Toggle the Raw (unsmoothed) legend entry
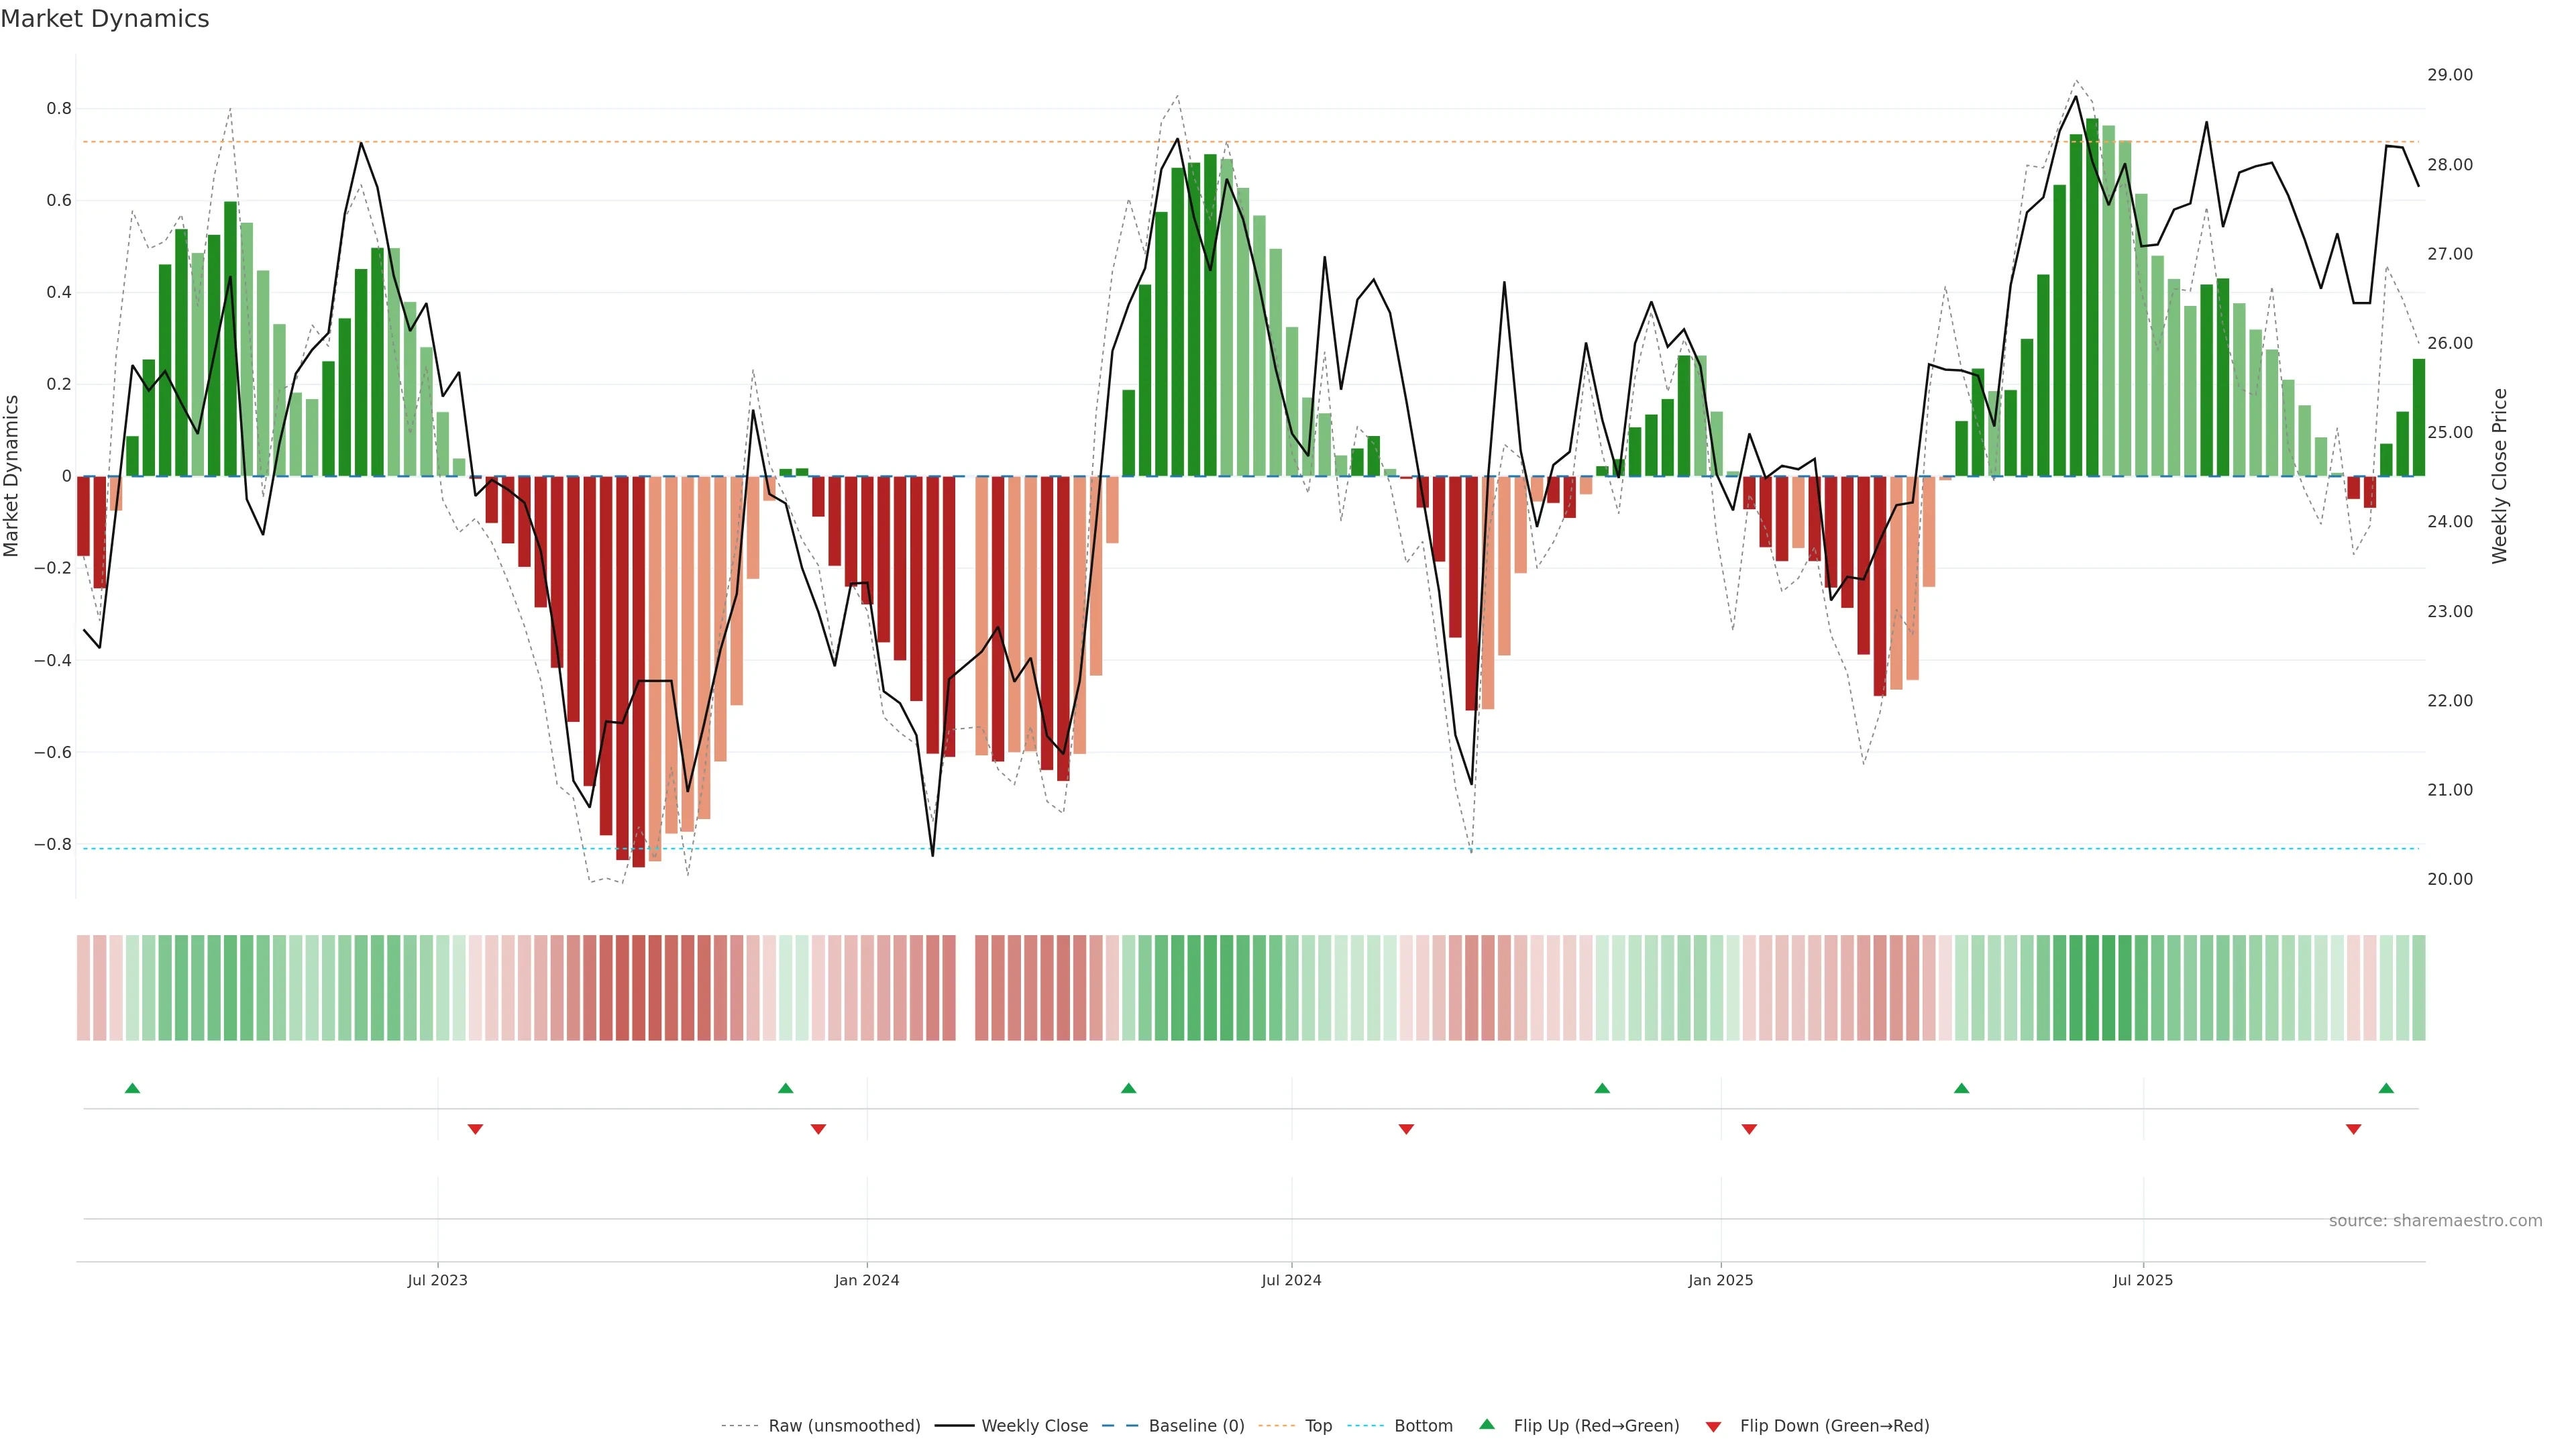This screenshot has height=1449, width=2576. (843, 1425)
